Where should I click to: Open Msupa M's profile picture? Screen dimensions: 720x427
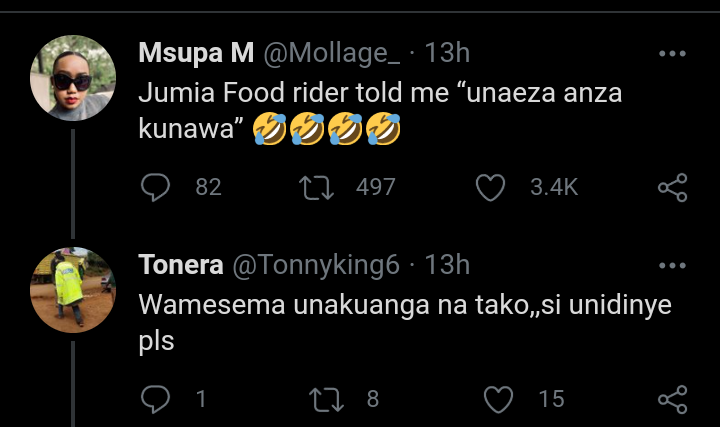[74, 78]
